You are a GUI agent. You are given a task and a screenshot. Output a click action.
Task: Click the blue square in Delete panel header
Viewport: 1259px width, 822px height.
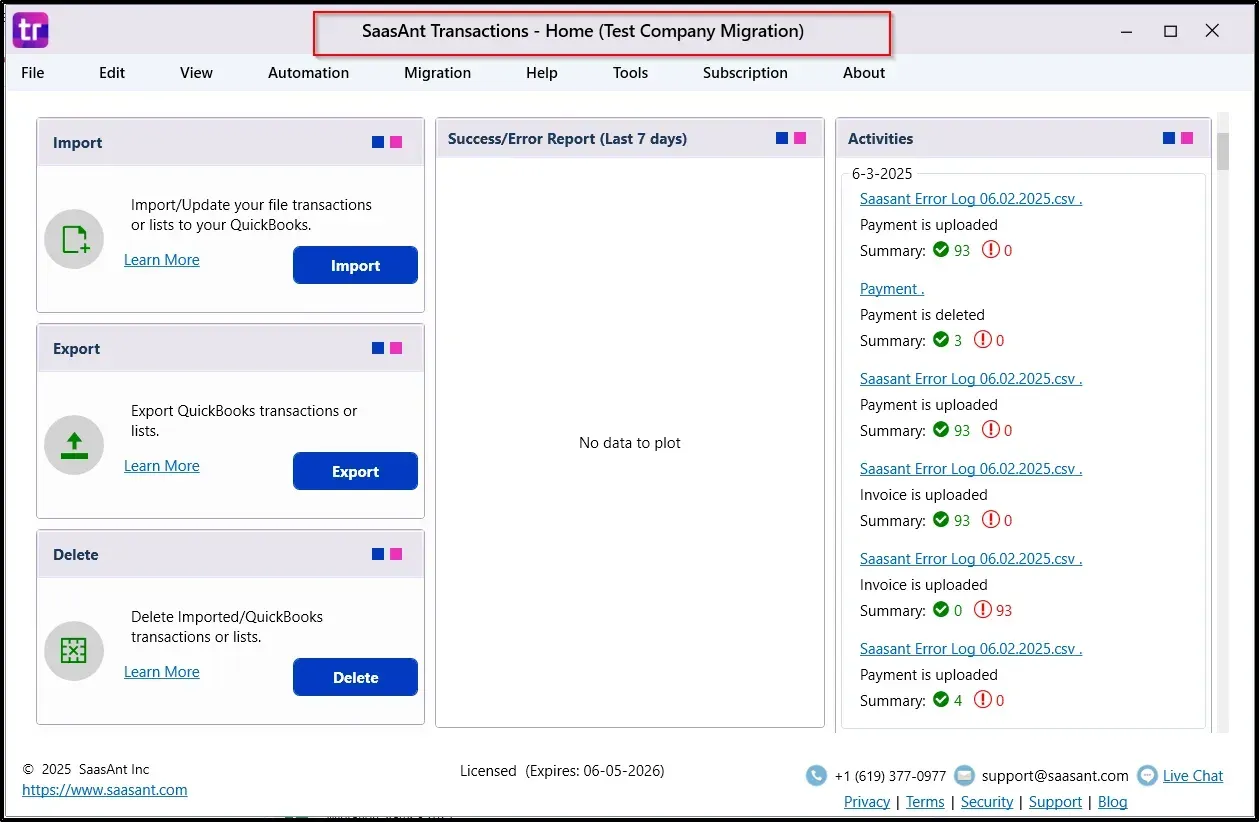[378, 554]
